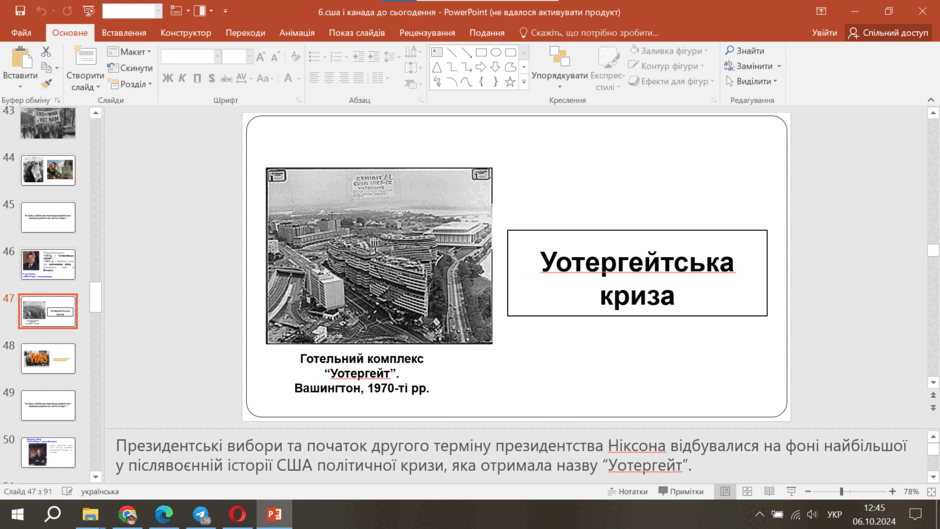Switch to slide sorter view icon
The width and height of the screenshot is (940, 529).
[x=747, y=491]
